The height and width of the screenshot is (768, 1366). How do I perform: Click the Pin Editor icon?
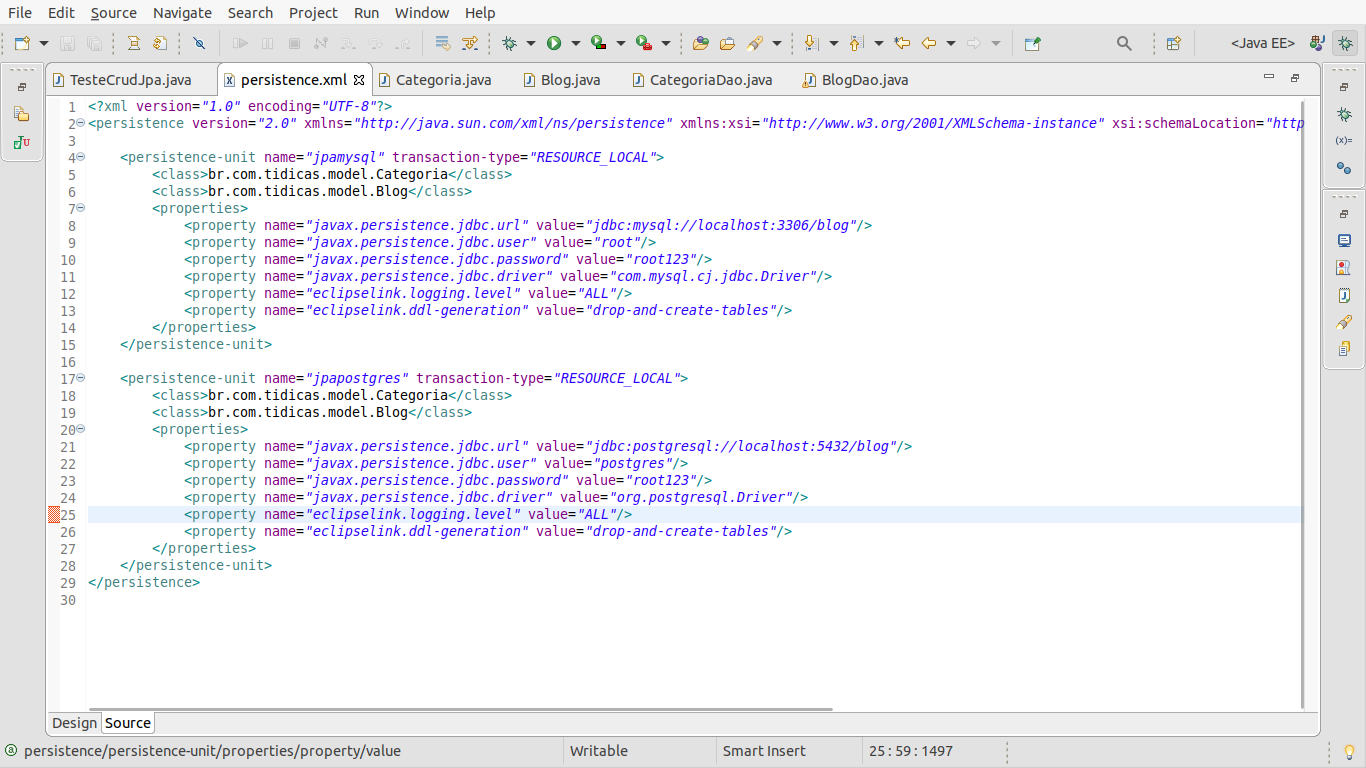pos(1033,43)
